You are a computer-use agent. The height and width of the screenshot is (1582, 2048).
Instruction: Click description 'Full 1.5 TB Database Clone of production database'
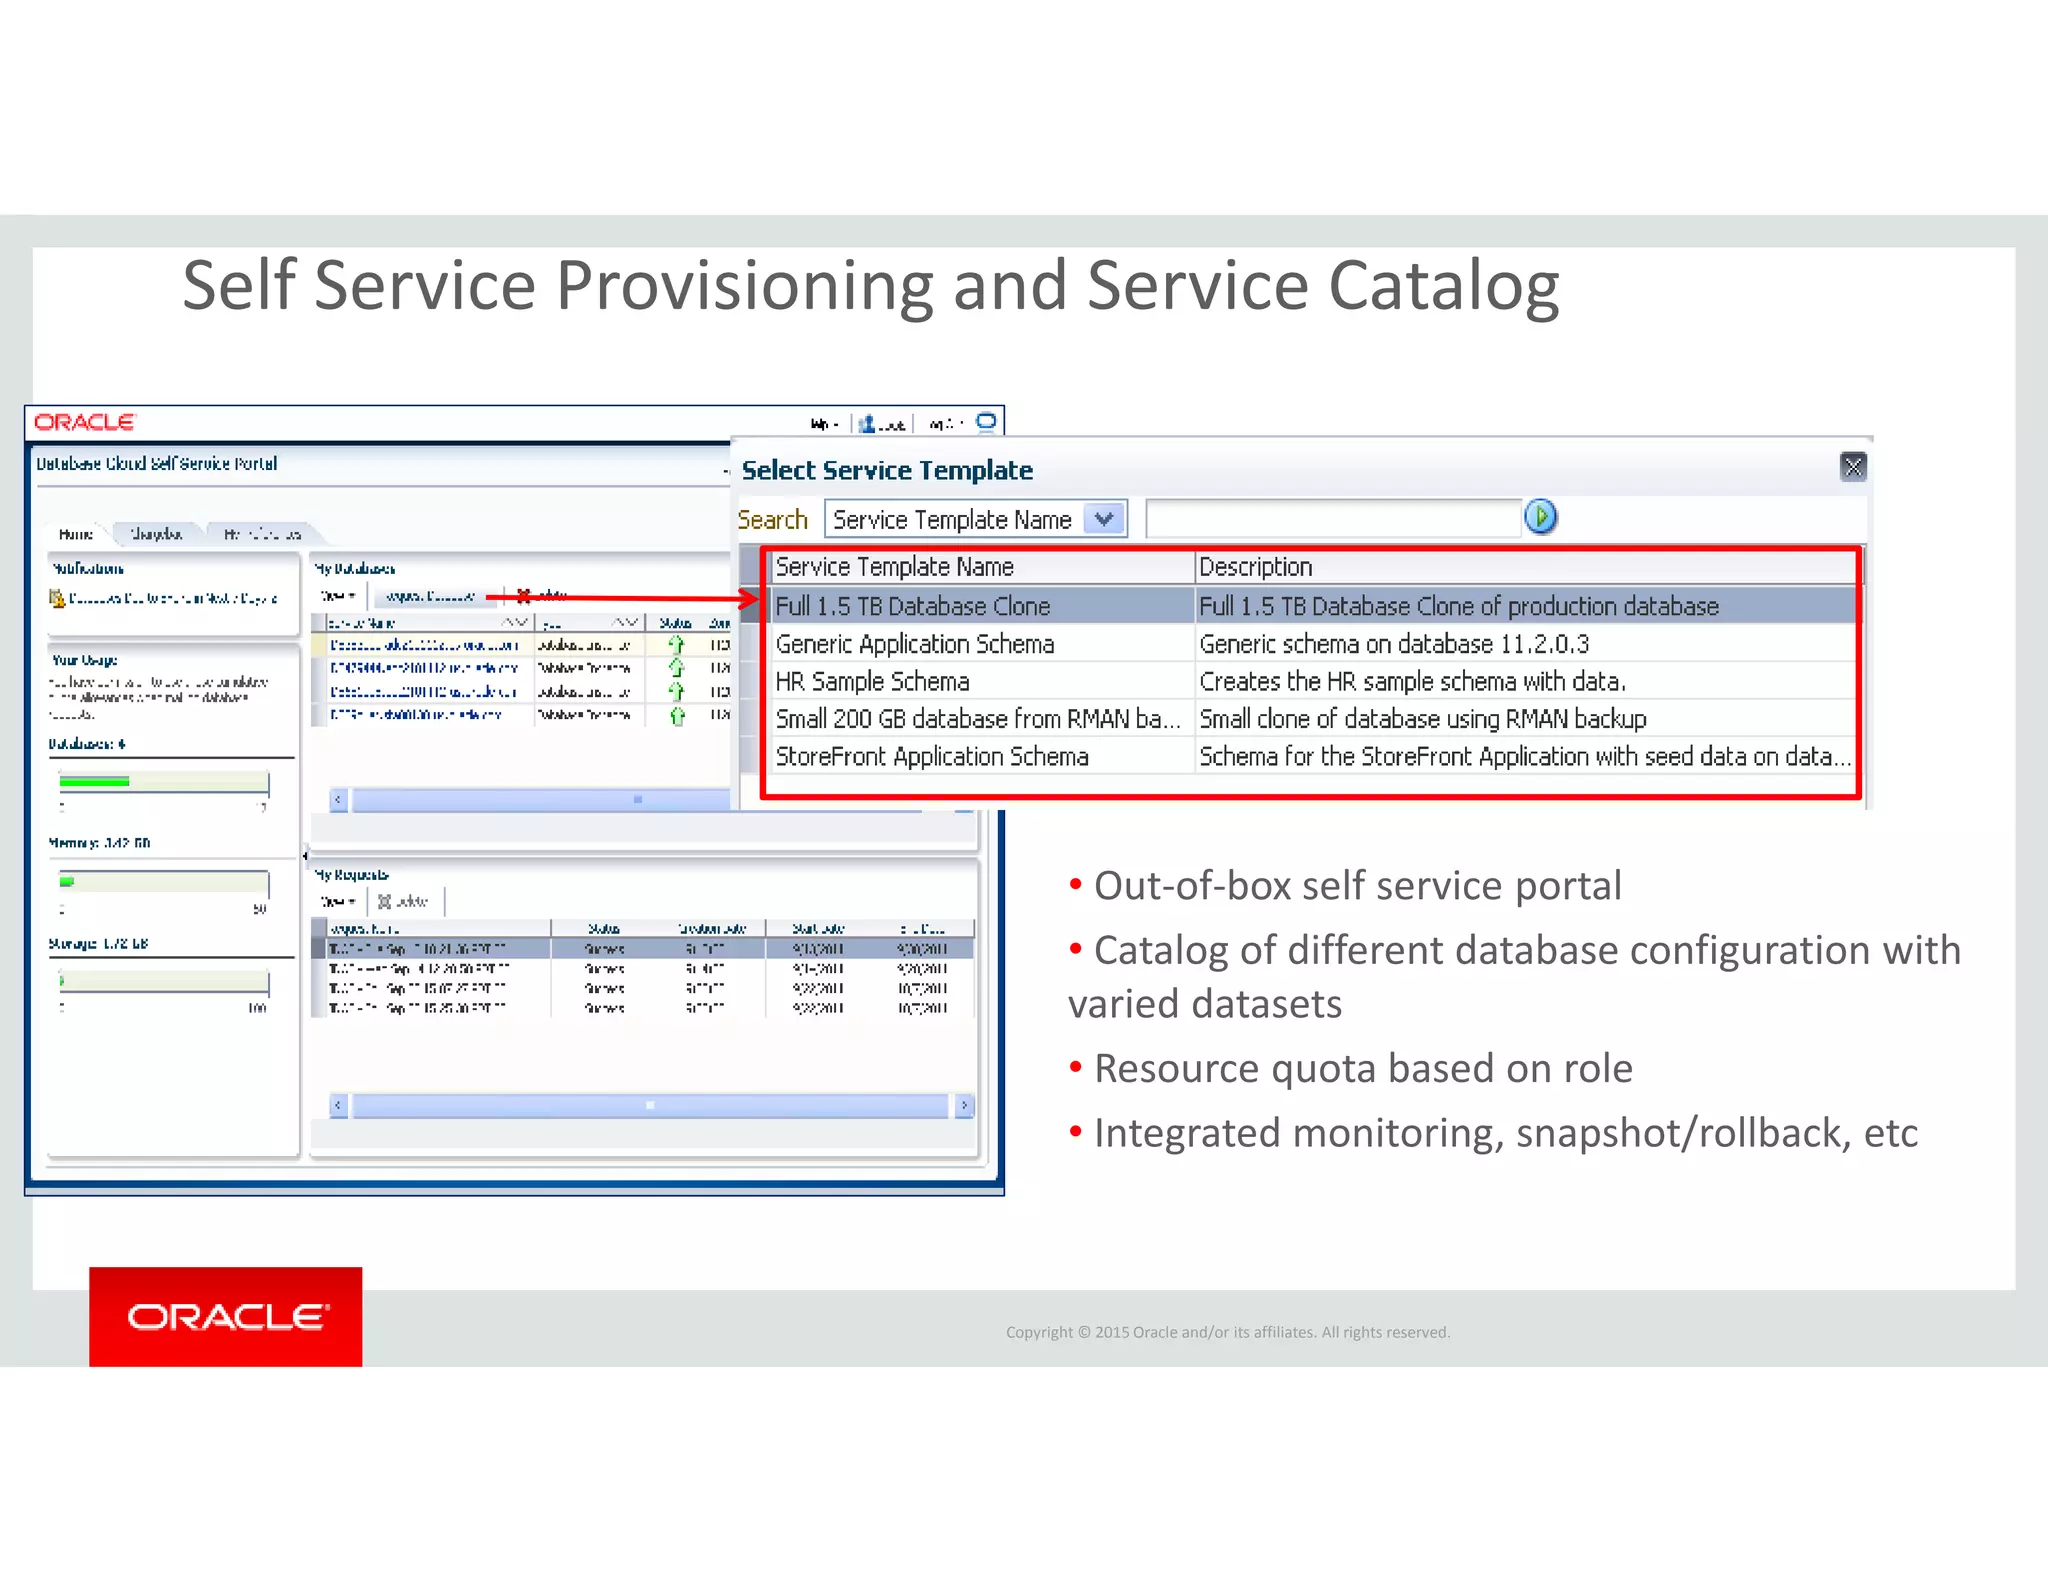[1458, 606]
